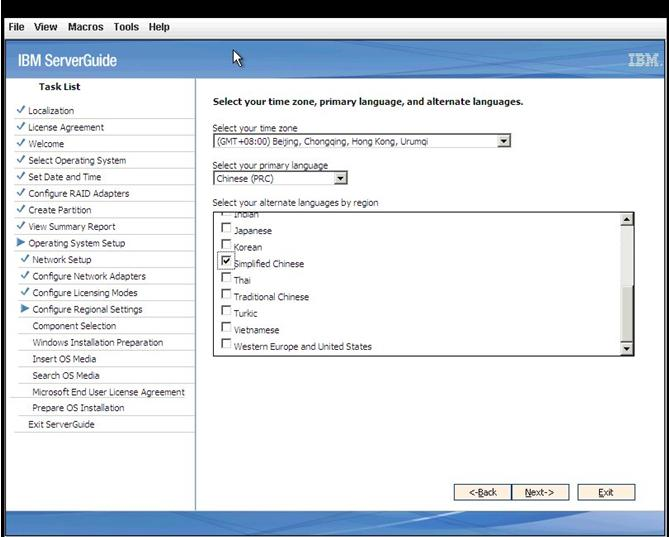This screenshot has height=537, width=669.
Task: Check Western Europe and United States box
Action: [226, 344]
